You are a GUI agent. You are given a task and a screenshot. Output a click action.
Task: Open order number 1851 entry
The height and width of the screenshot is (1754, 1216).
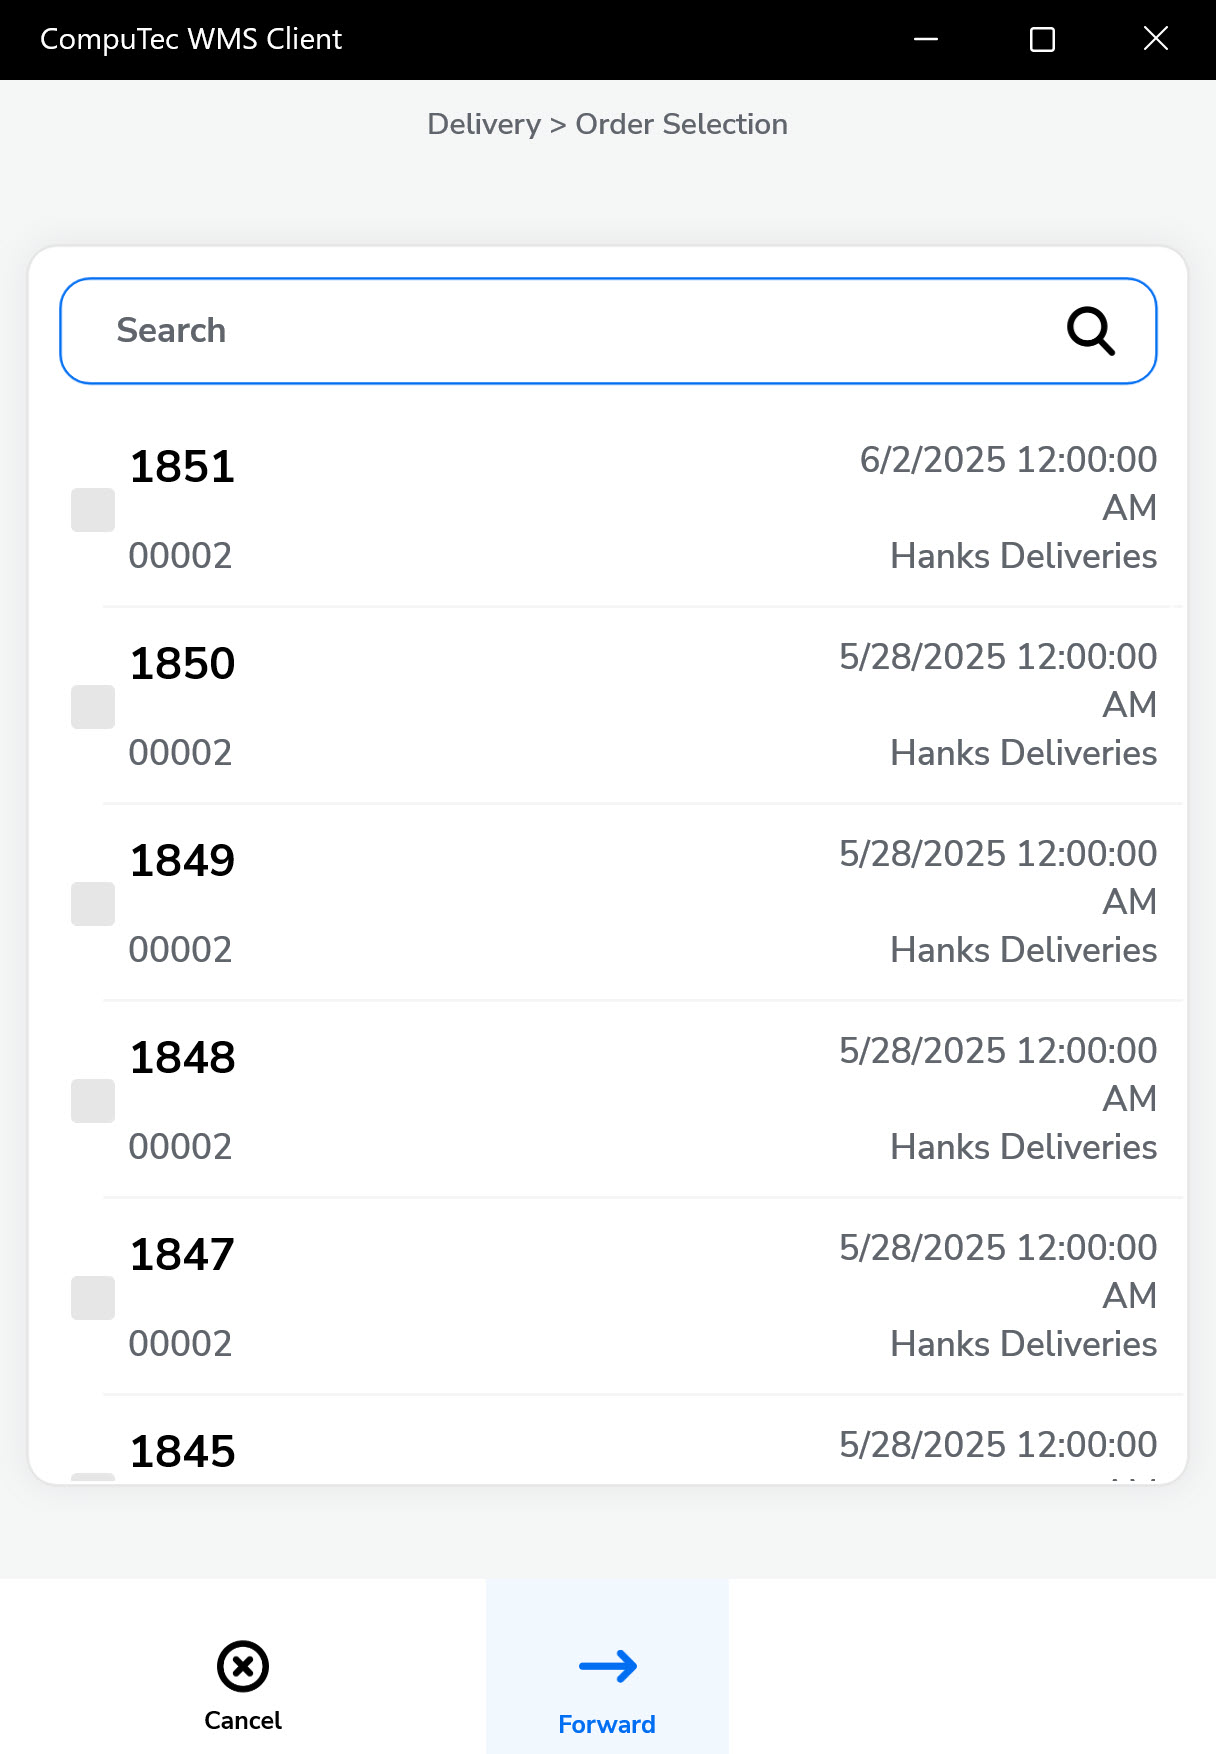point(183,467)
